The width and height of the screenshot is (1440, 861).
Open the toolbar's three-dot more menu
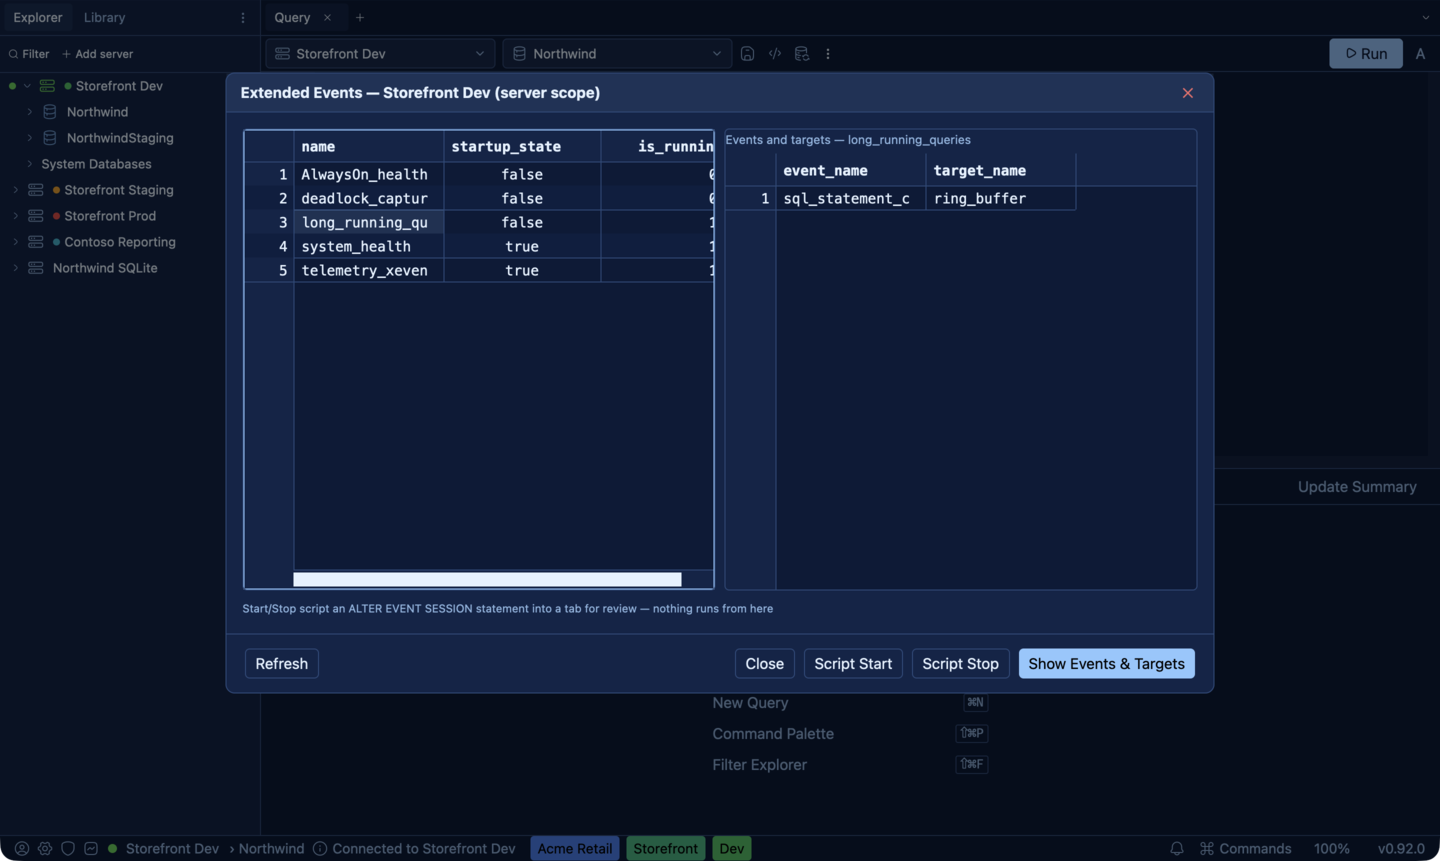[828, 54]
